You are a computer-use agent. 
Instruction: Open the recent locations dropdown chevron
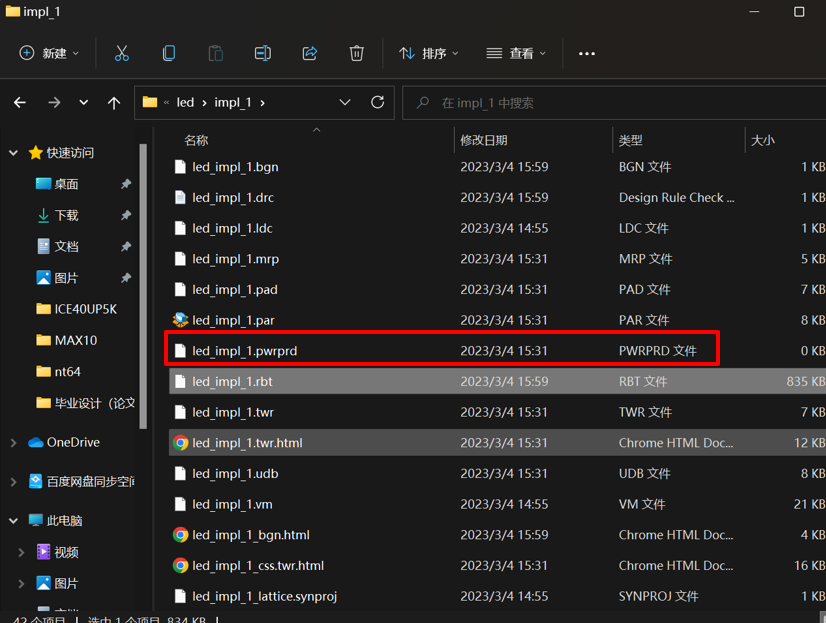[x=84, y=102]
